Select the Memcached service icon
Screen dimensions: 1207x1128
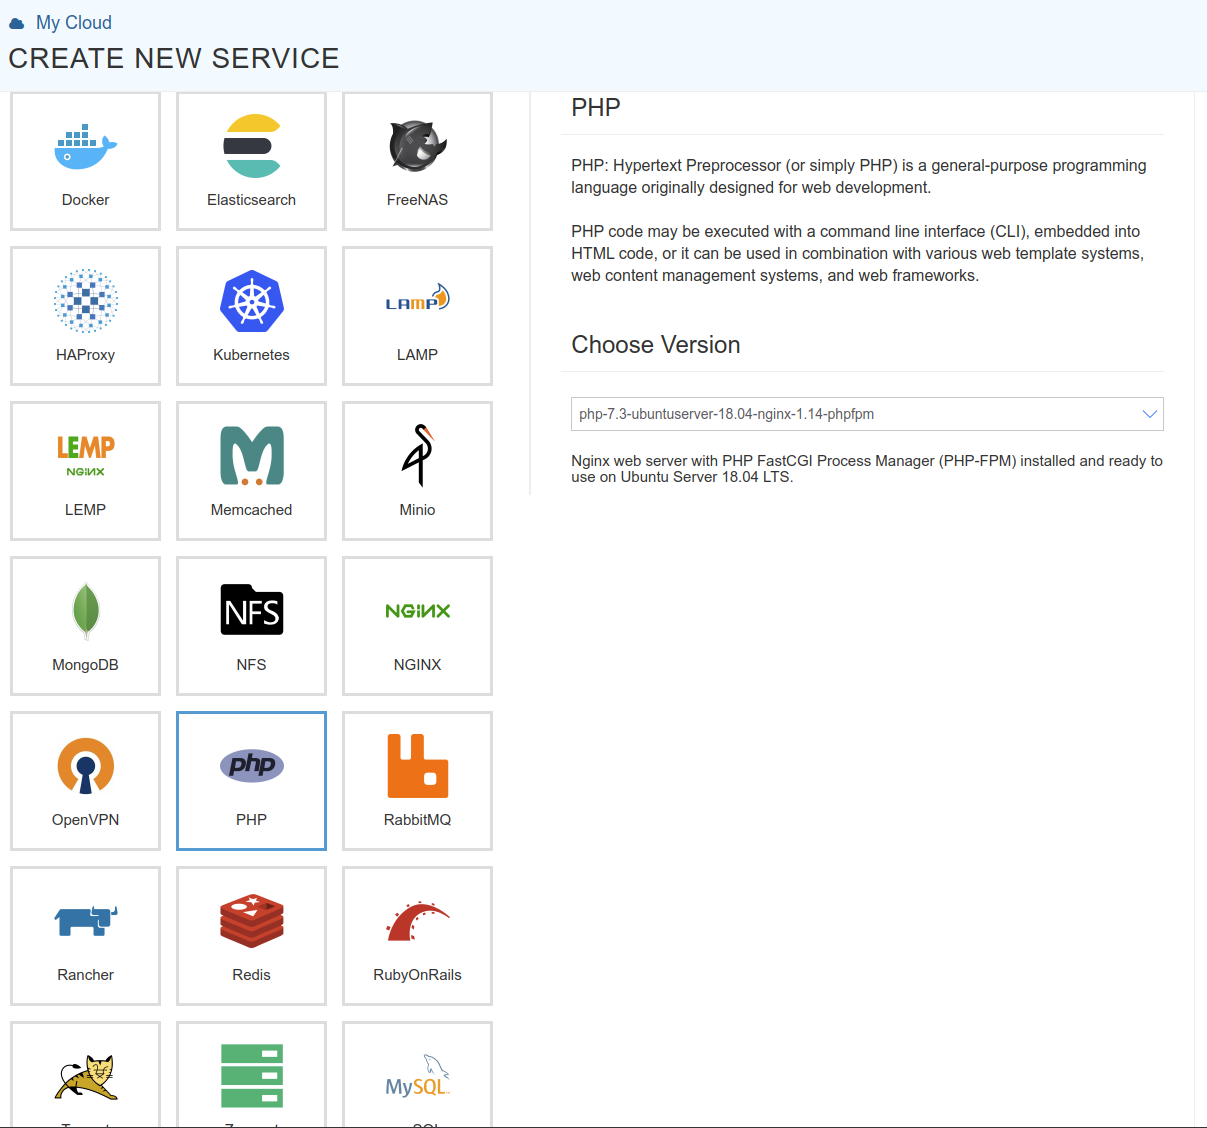pos(252,456)
